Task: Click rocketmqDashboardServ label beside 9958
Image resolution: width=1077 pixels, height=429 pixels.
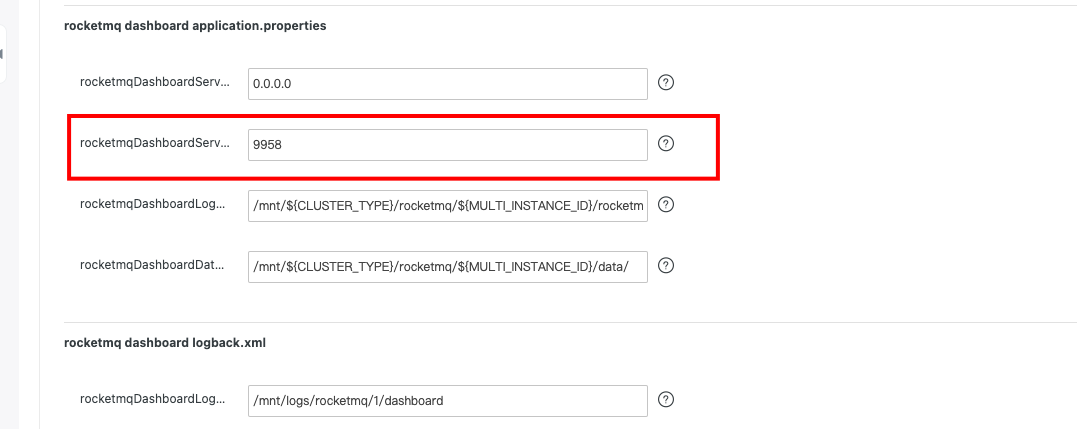Action: pyautogui.click(x=155, y=145)
